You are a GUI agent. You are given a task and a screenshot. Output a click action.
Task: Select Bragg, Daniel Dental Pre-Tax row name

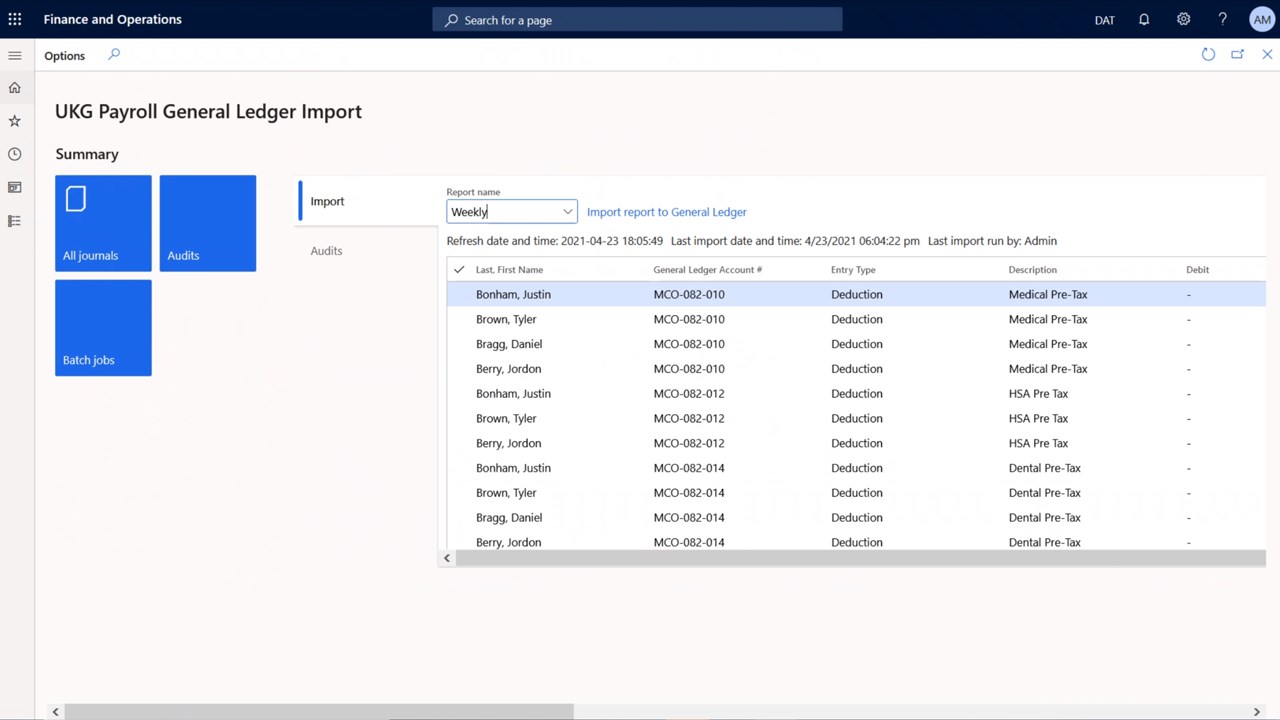click(x=509, y=518)
